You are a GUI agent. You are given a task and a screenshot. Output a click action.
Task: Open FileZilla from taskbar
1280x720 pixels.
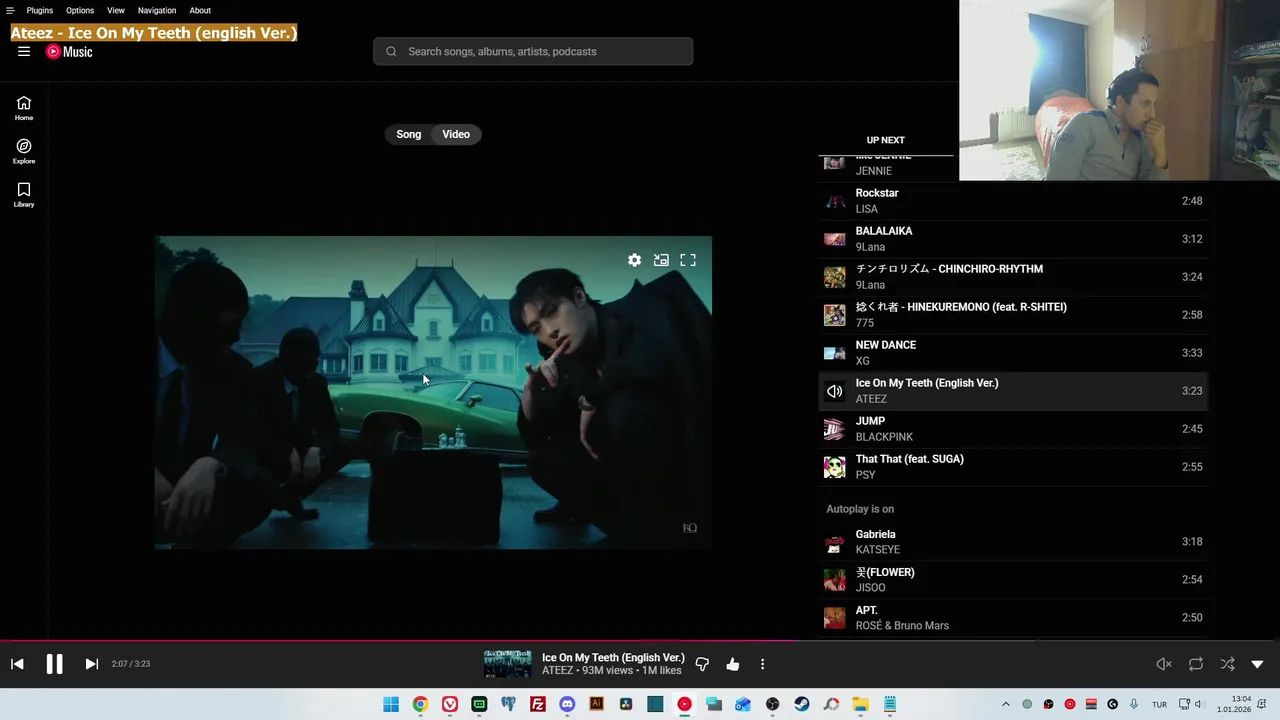[x=538, y=704]
